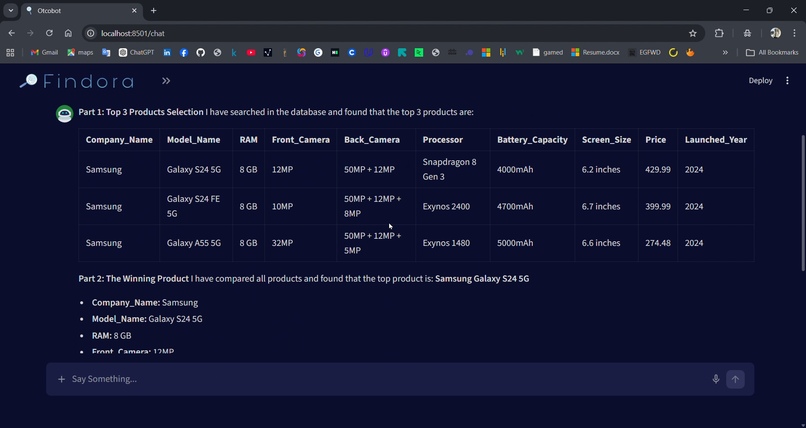Viewport: 806px width, 428px height.
Task: Click the Launched_Year column header
Action: (716, 140)
